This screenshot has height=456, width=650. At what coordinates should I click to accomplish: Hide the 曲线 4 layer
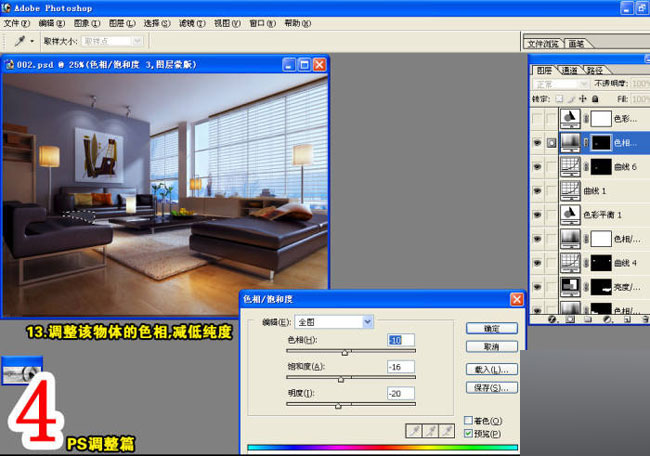pyautogui.click(x=537, y=263)
